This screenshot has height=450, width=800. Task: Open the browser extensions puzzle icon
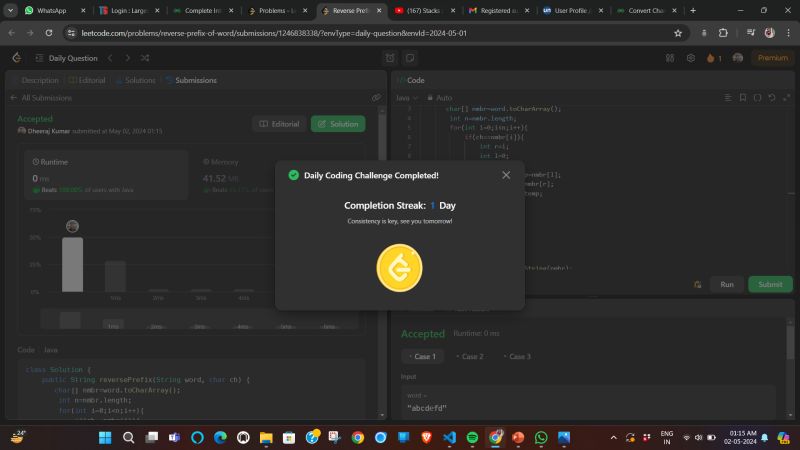[x=723, y=33]
